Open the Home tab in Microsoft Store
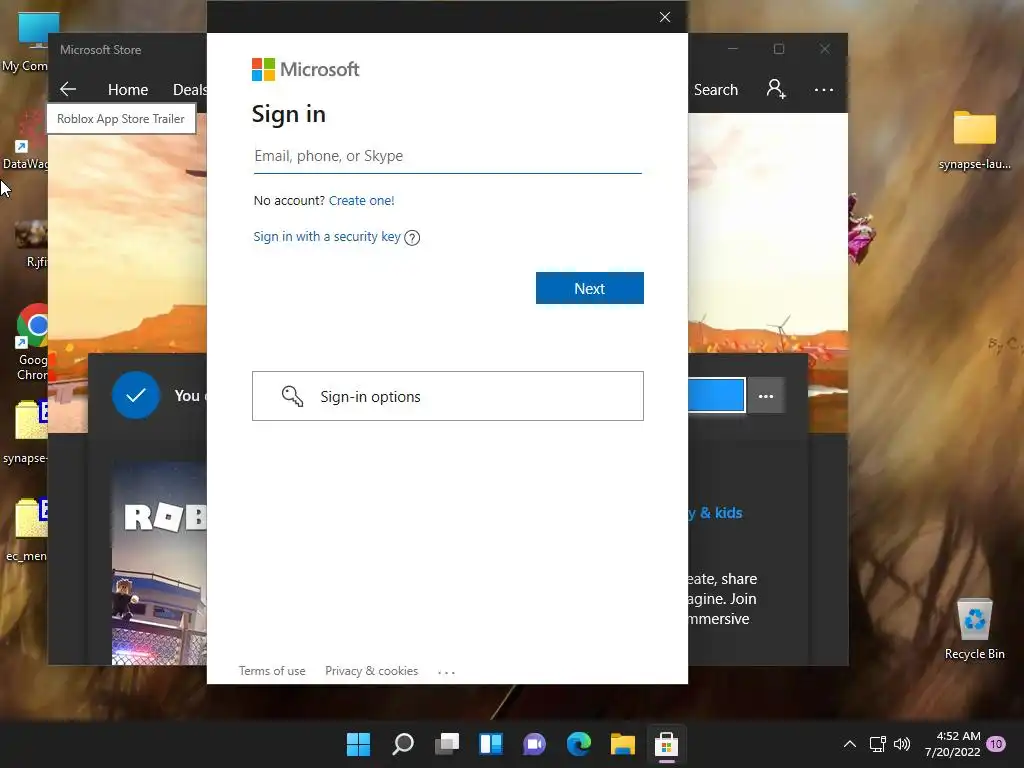The image size is (1024, 768). point(128,89)
